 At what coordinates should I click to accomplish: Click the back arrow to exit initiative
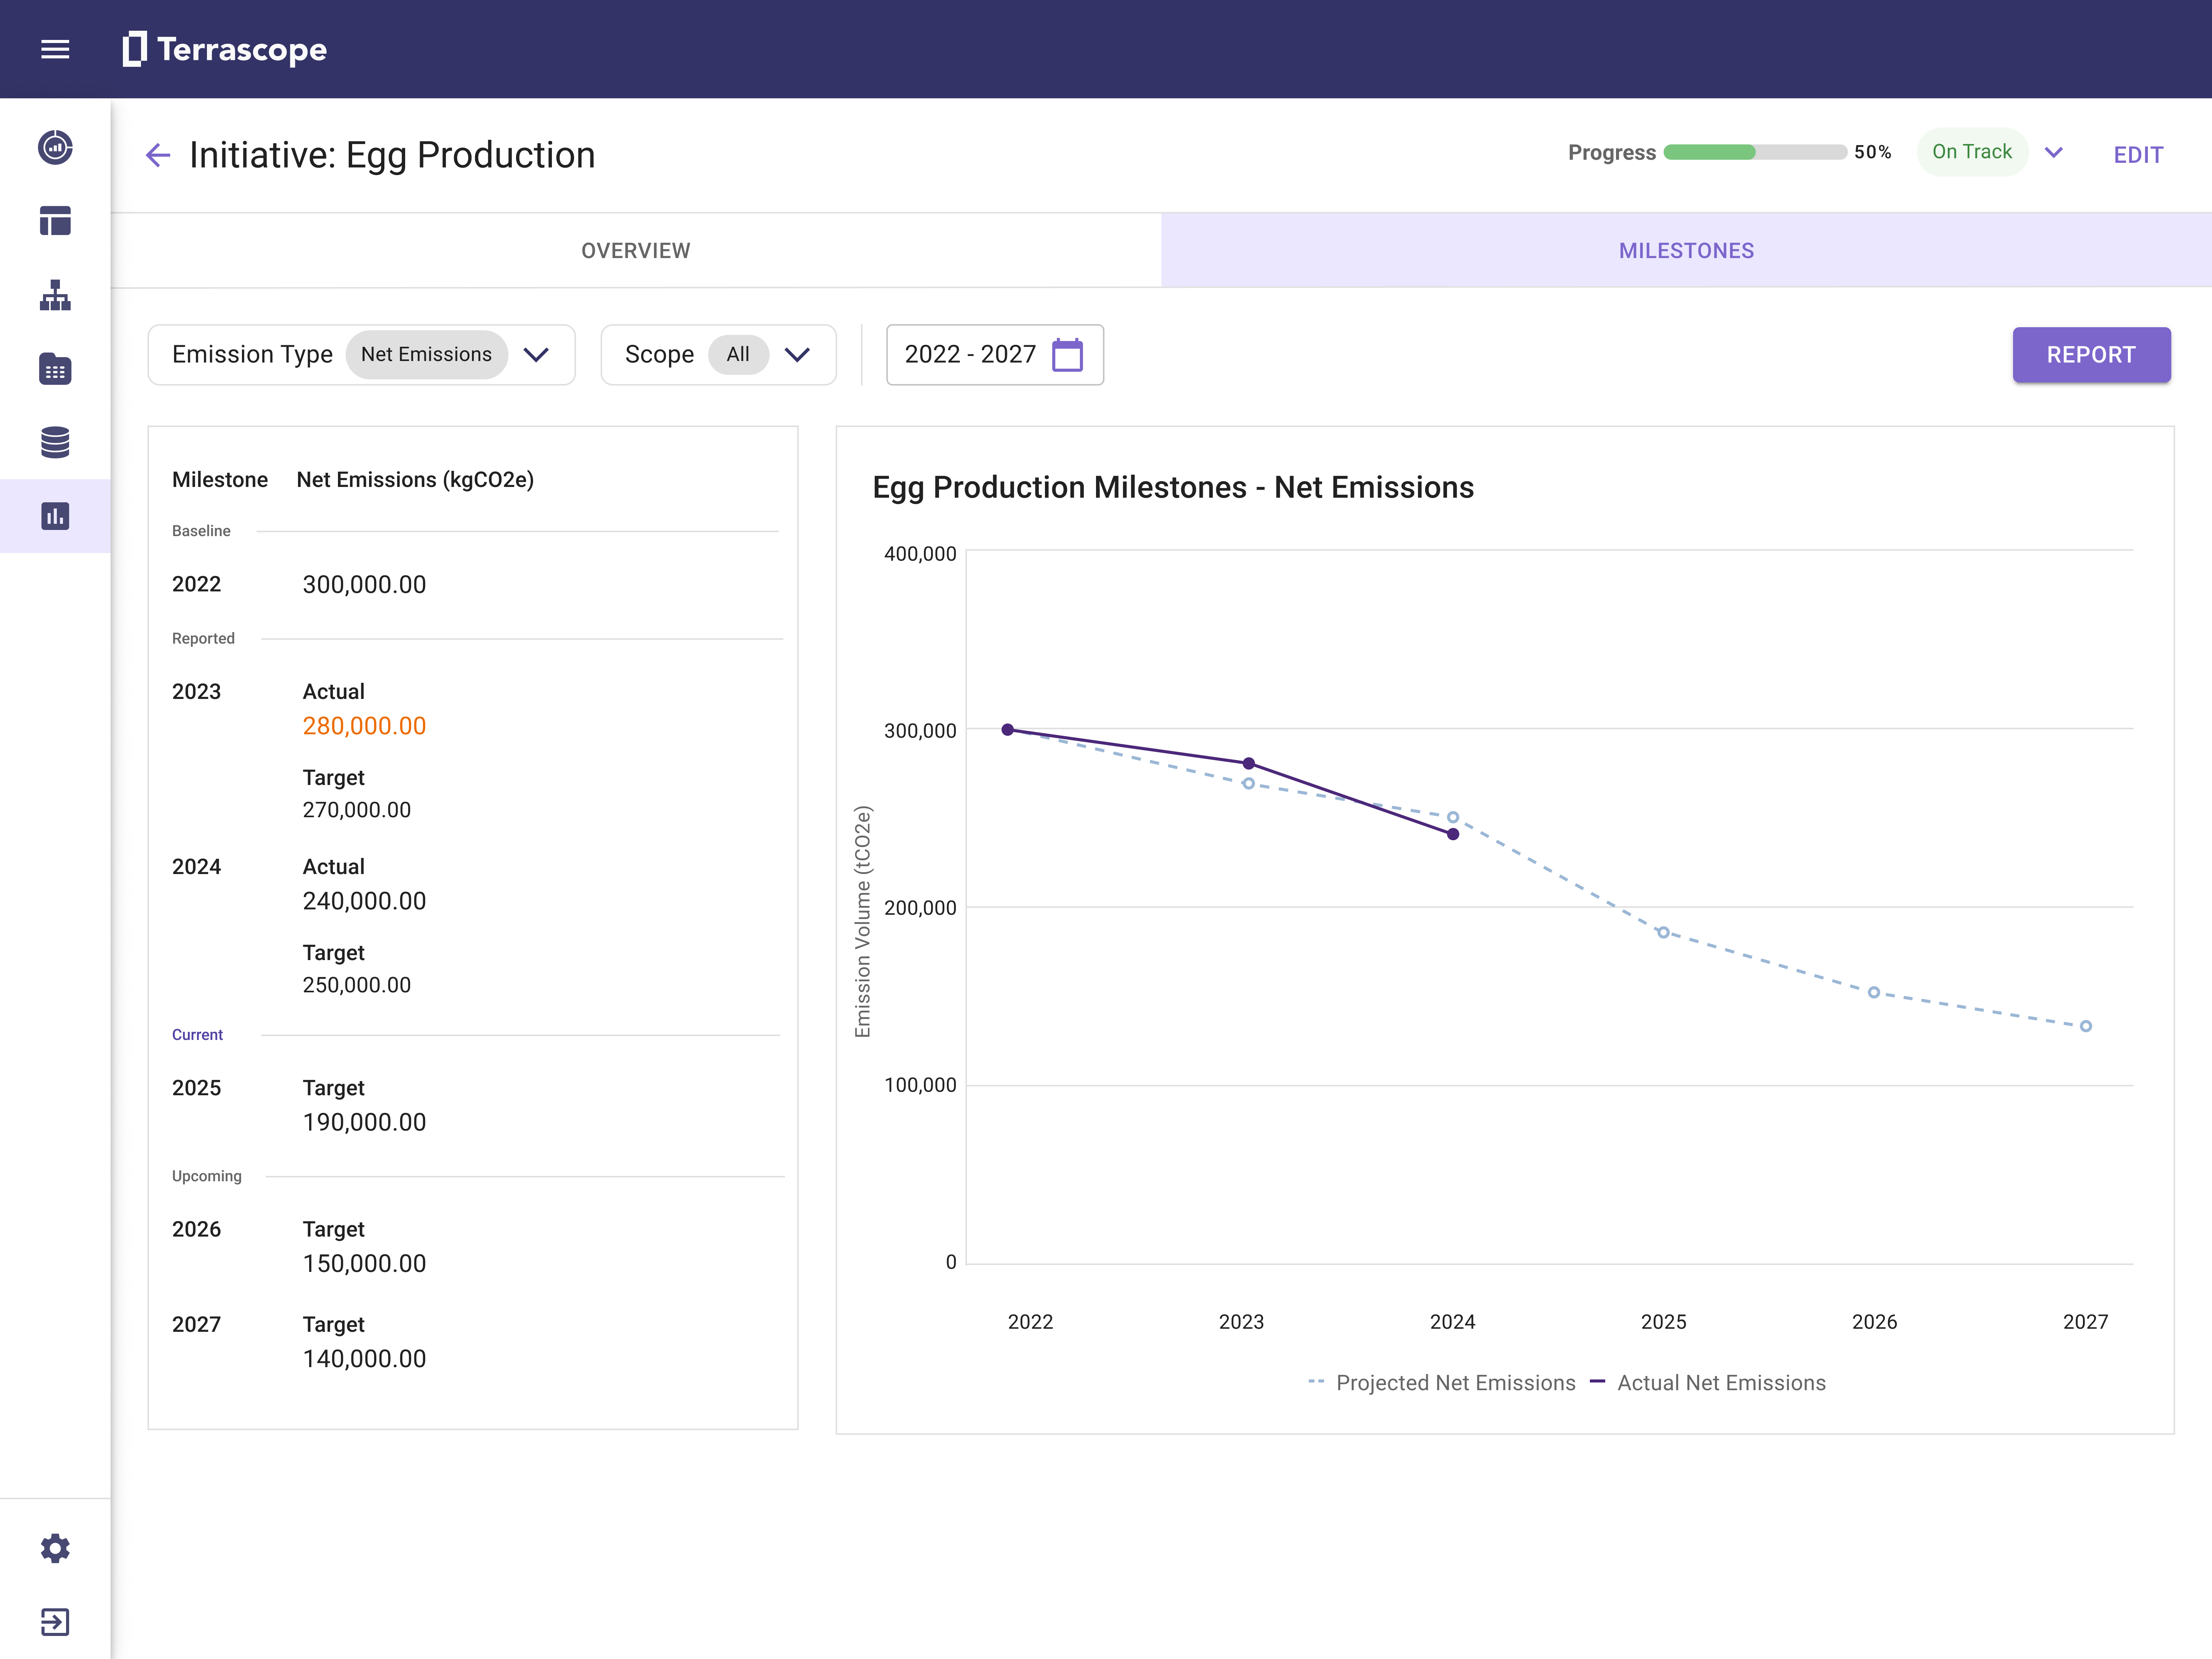159,155
